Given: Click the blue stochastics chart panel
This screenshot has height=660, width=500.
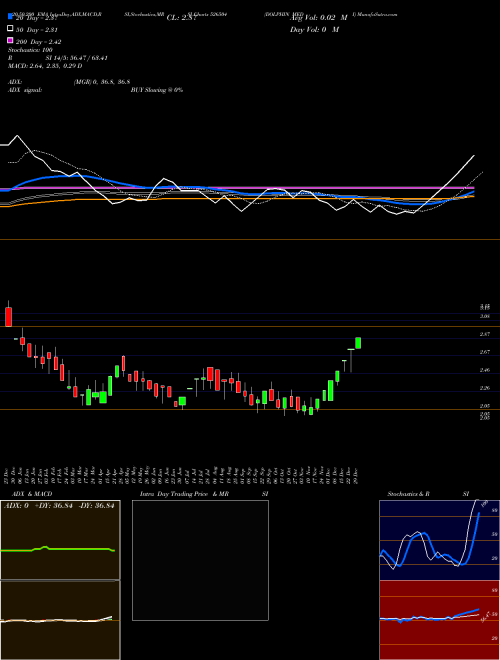Looking at the screenshot, I should click(439, 540).
